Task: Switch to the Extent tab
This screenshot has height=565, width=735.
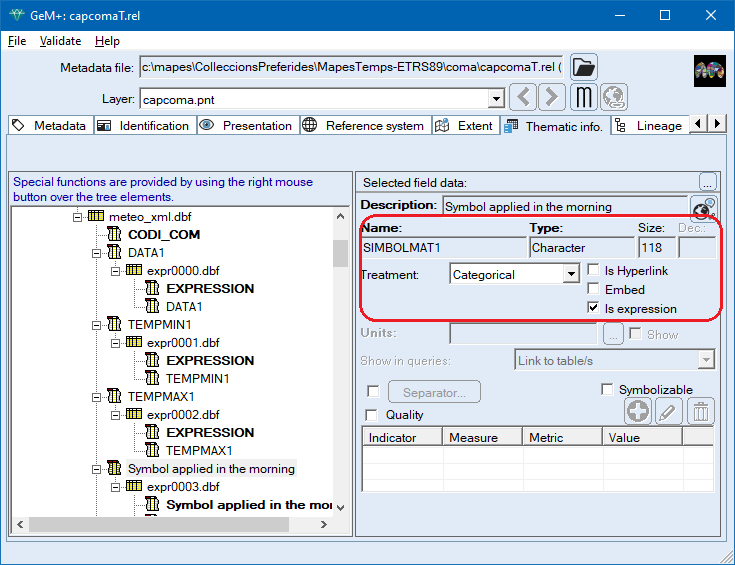Action: coord(465,126)
